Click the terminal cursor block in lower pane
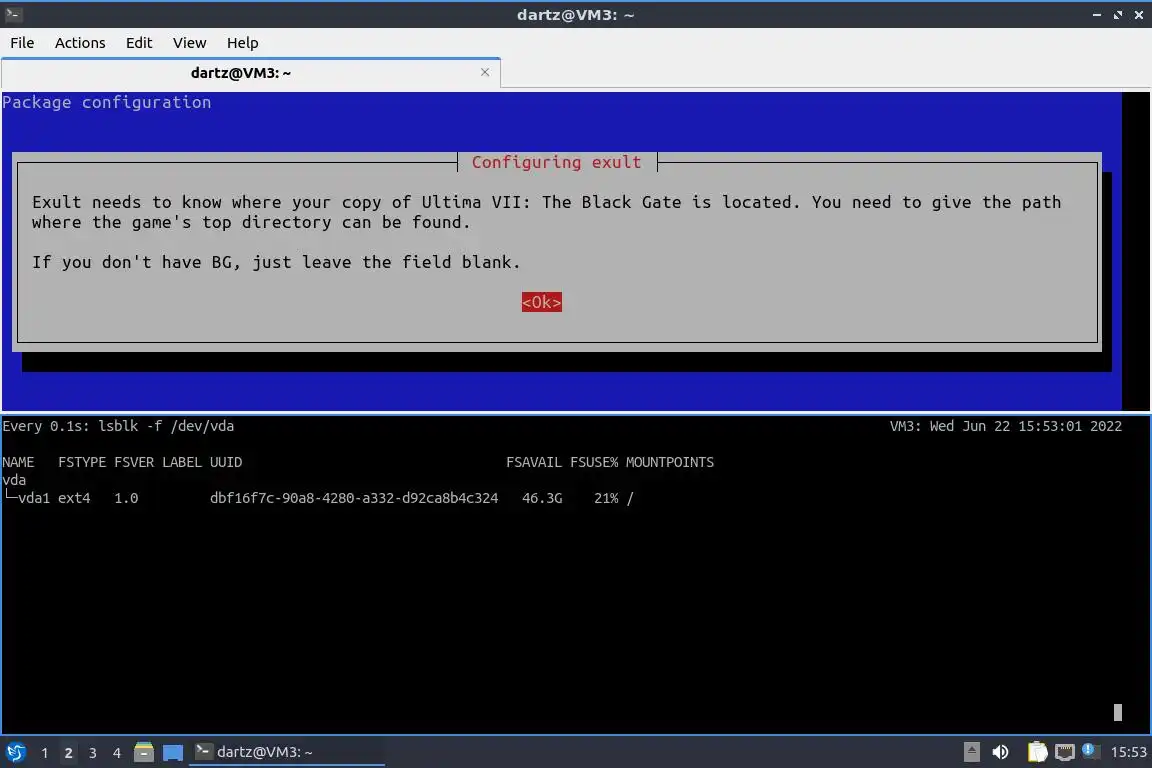 [1117, 712]
